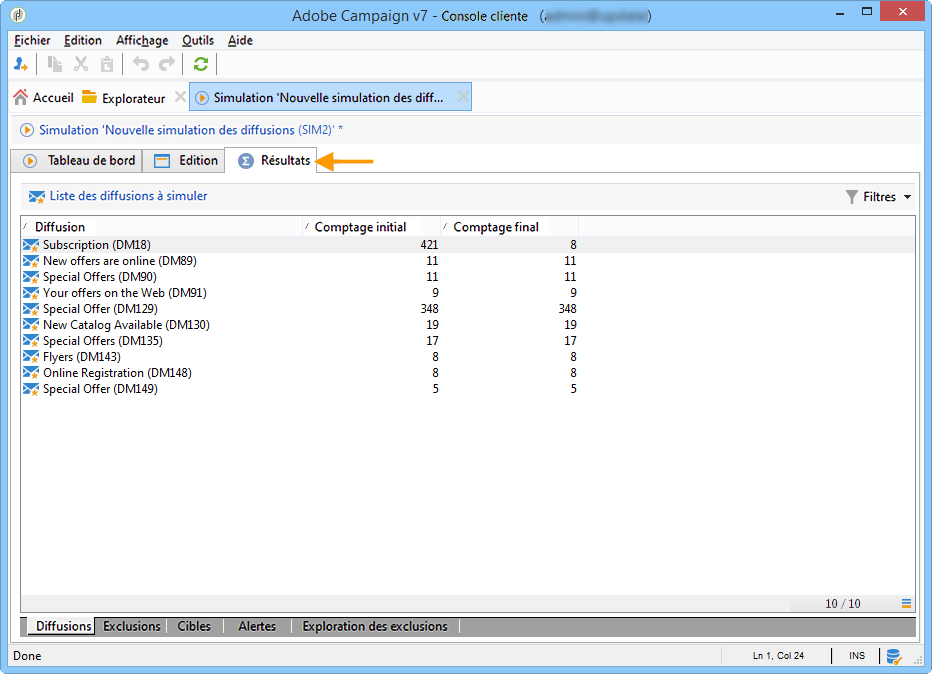Click delivery icon of Subscription (DM18)
The image size is (945, 688).
pyautogui.click(x=31, y=245)
